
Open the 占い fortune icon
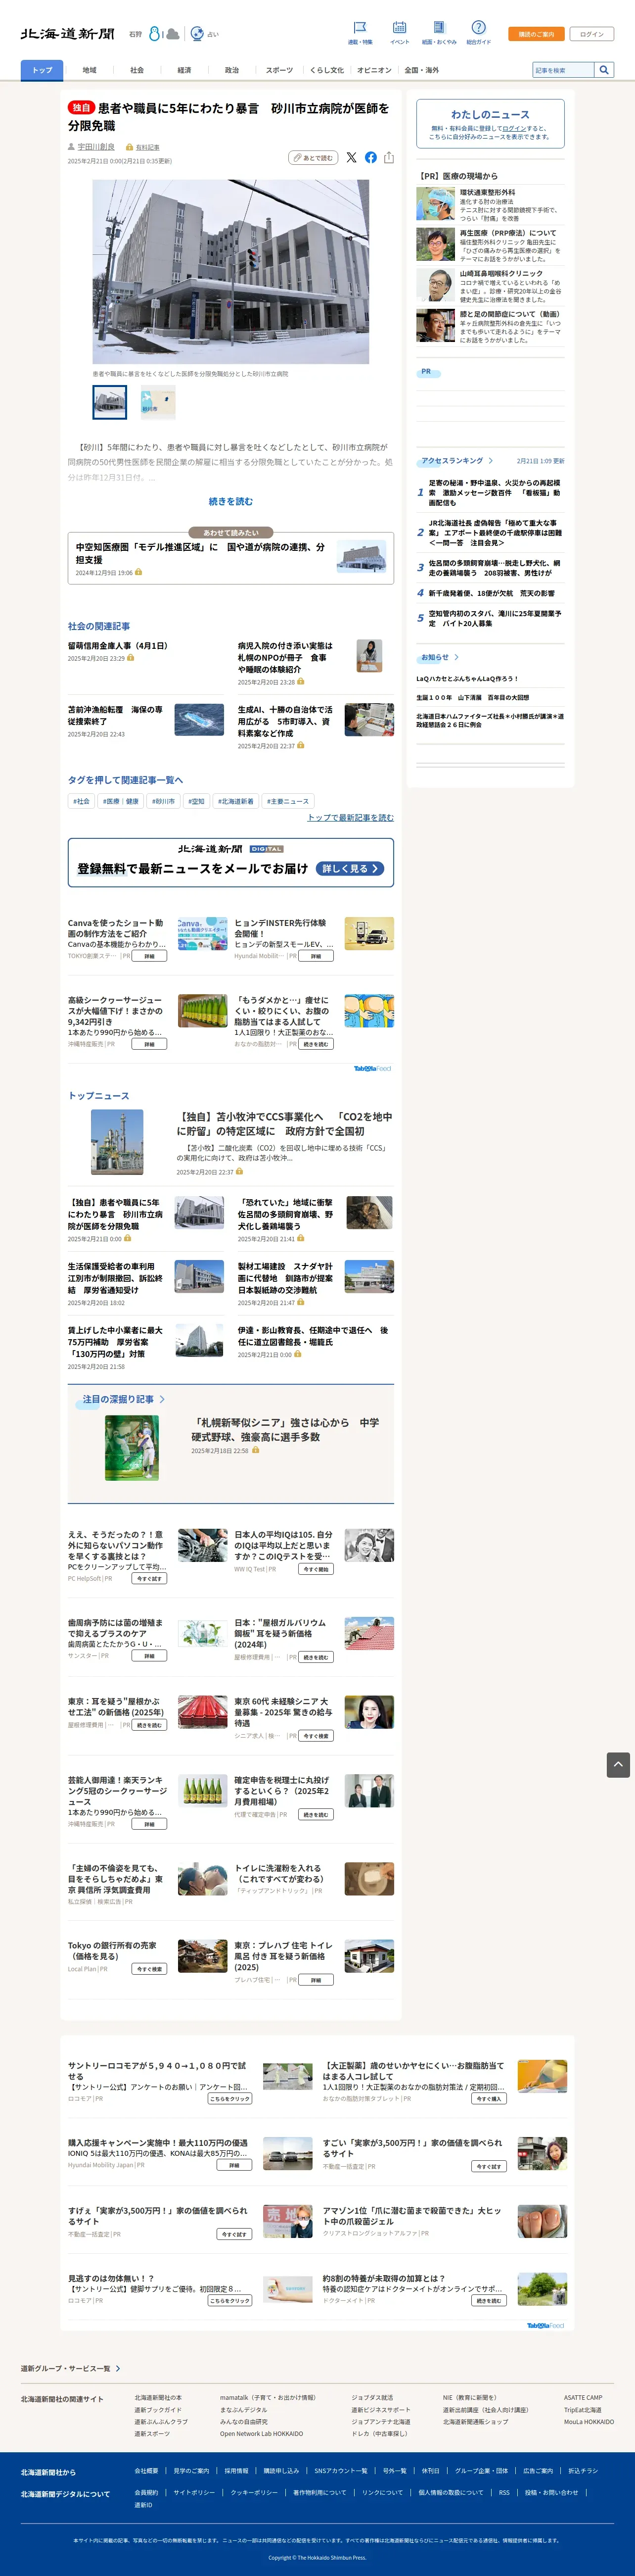click(197, 34)
